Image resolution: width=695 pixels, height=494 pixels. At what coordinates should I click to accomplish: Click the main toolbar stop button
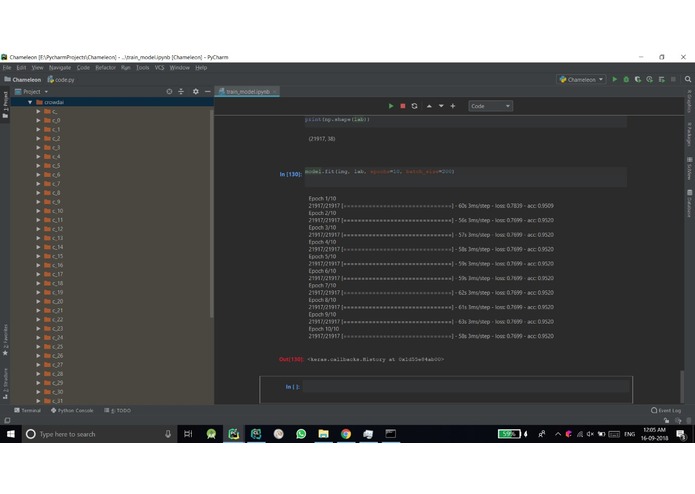(673, 79)
